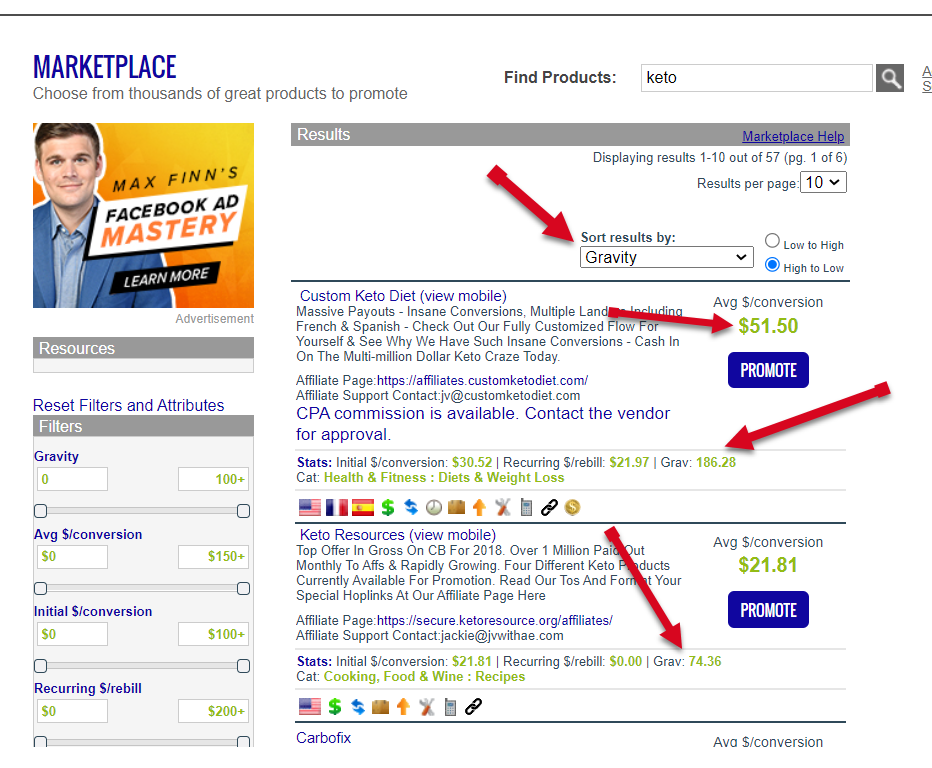Click the Gravity minimum value field
This screenshot has height=768, width=932.
click(72, 479)
